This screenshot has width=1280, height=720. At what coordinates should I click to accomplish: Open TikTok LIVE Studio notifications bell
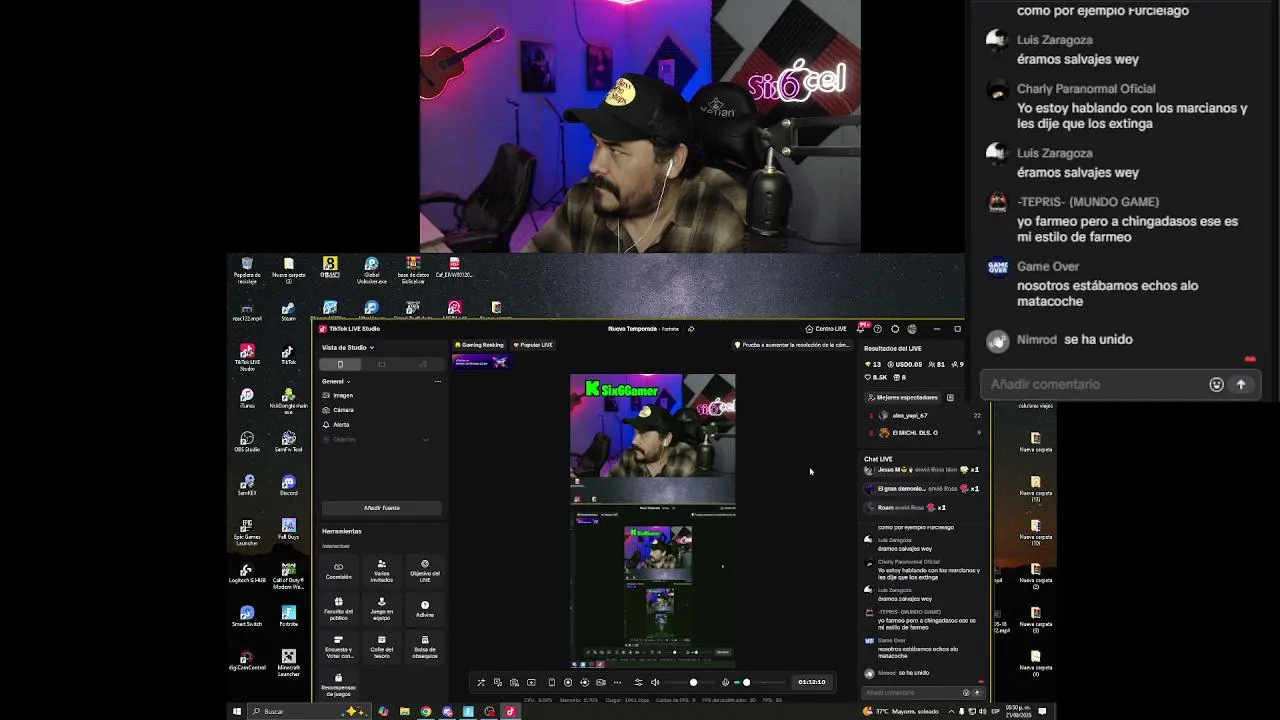click(863, 328)
